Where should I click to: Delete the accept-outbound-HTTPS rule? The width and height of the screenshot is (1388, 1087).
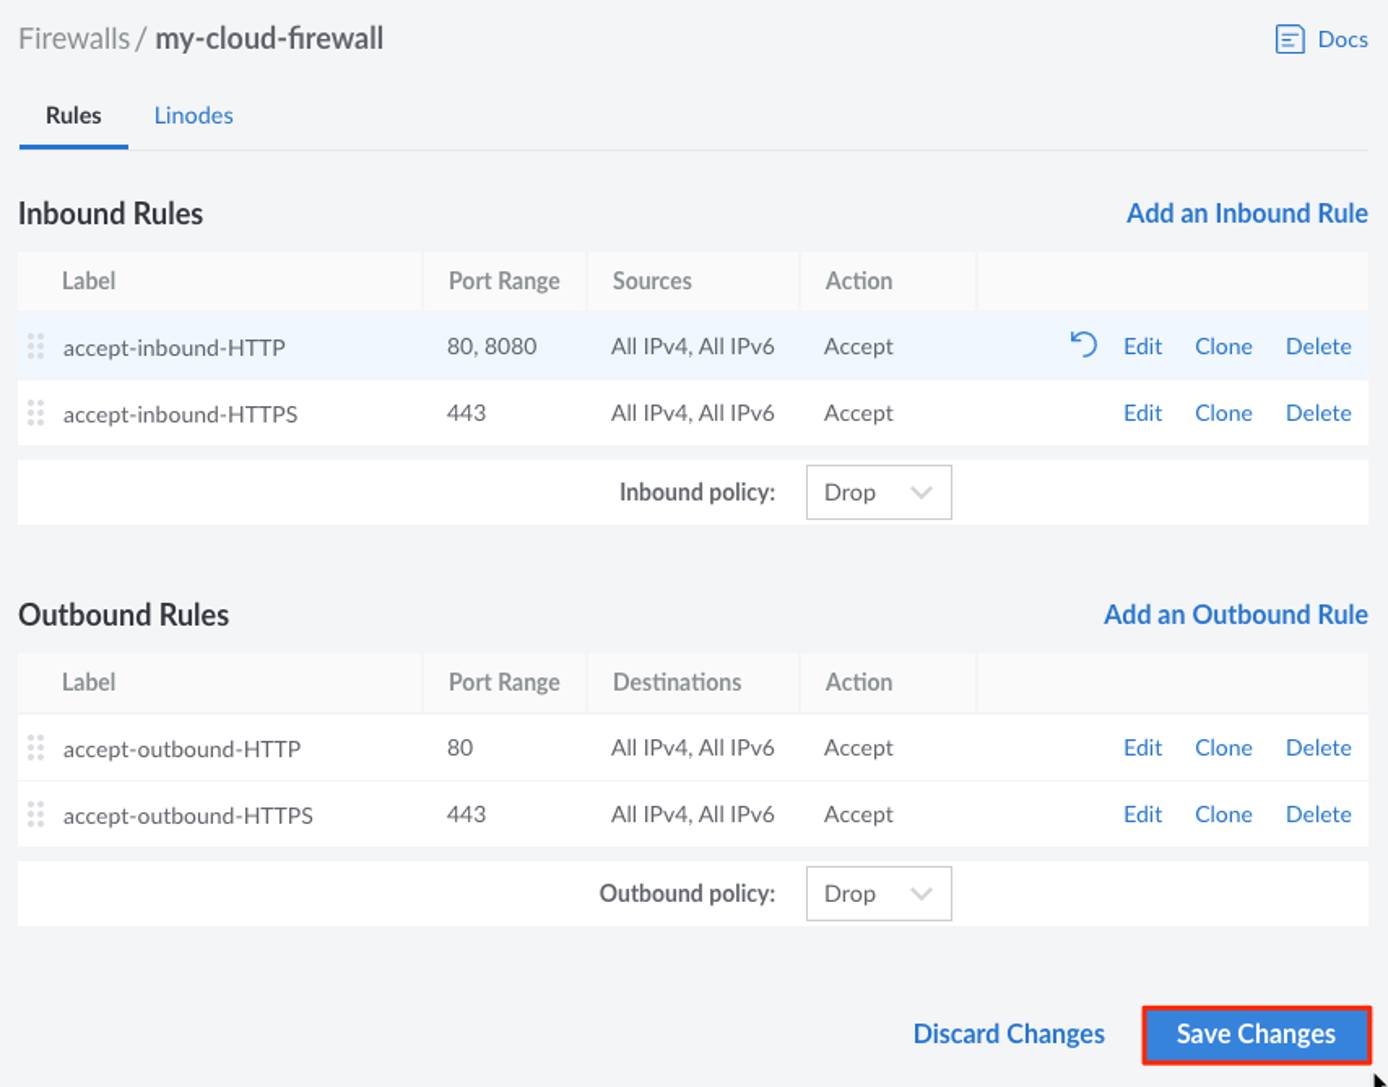point(1318,815)
